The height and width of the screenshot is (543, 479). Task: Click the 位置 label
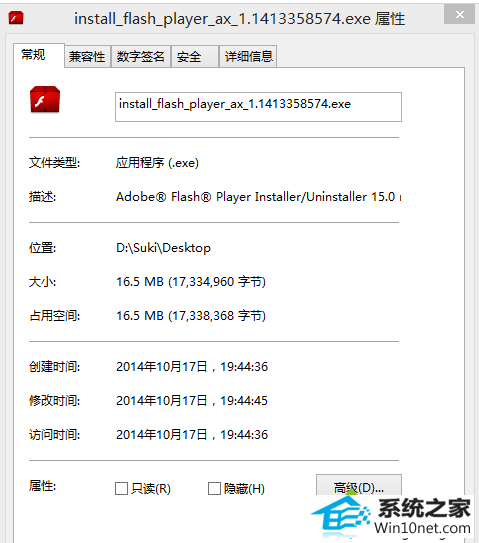(x=43, y=248)
